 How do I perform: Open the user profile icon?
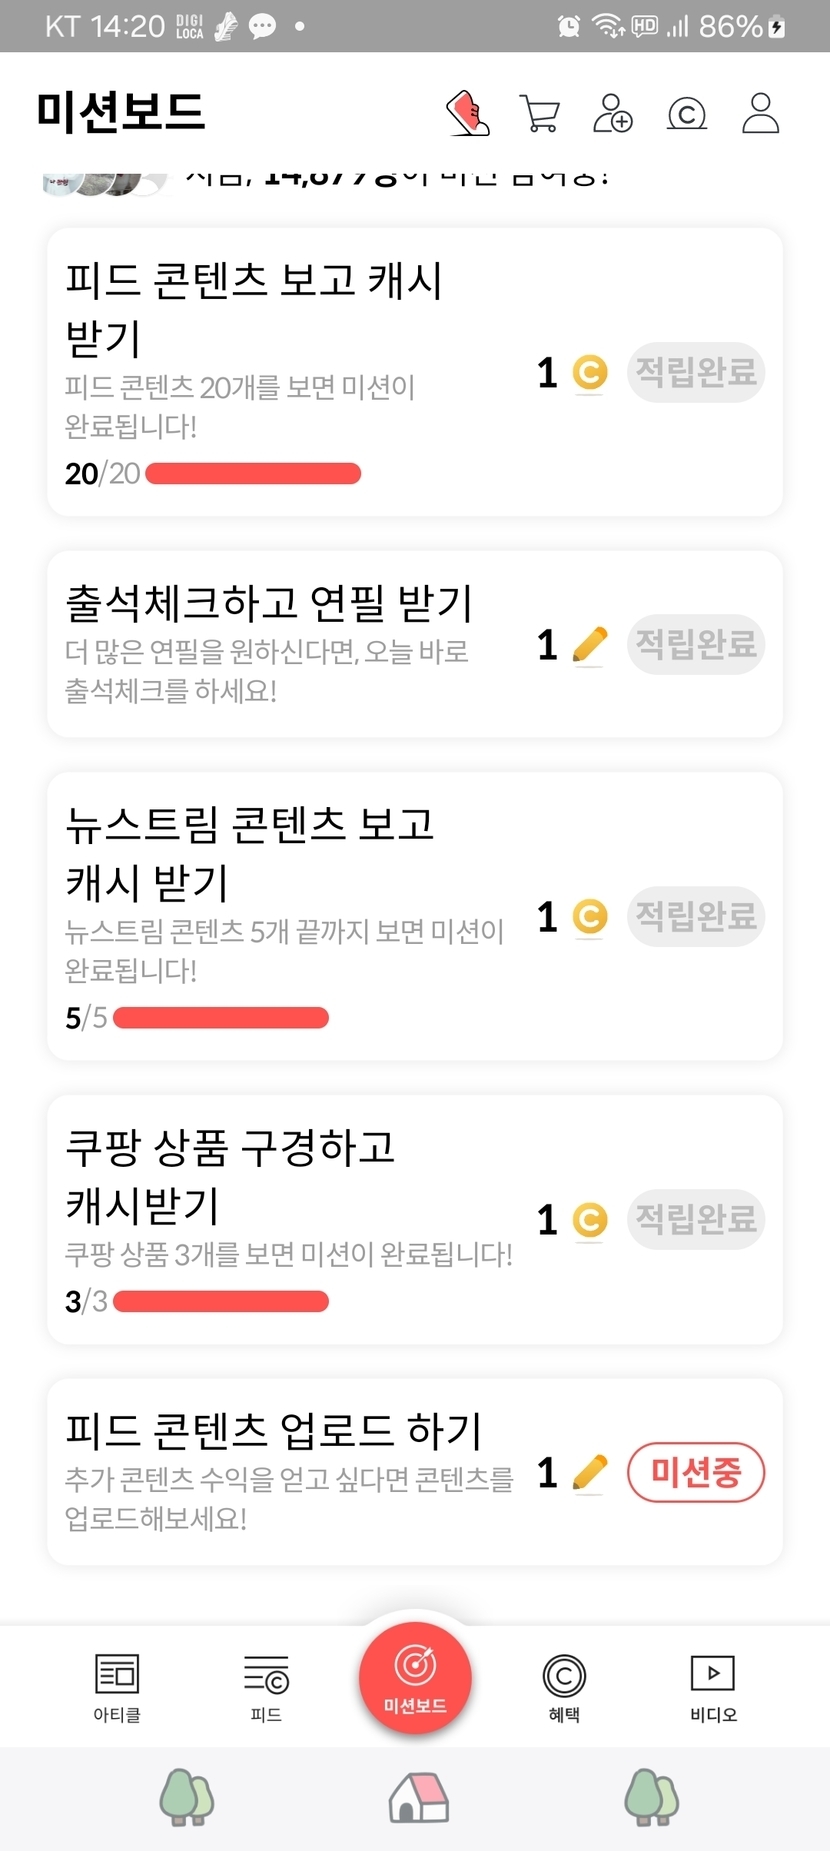[x=760, y=113]
